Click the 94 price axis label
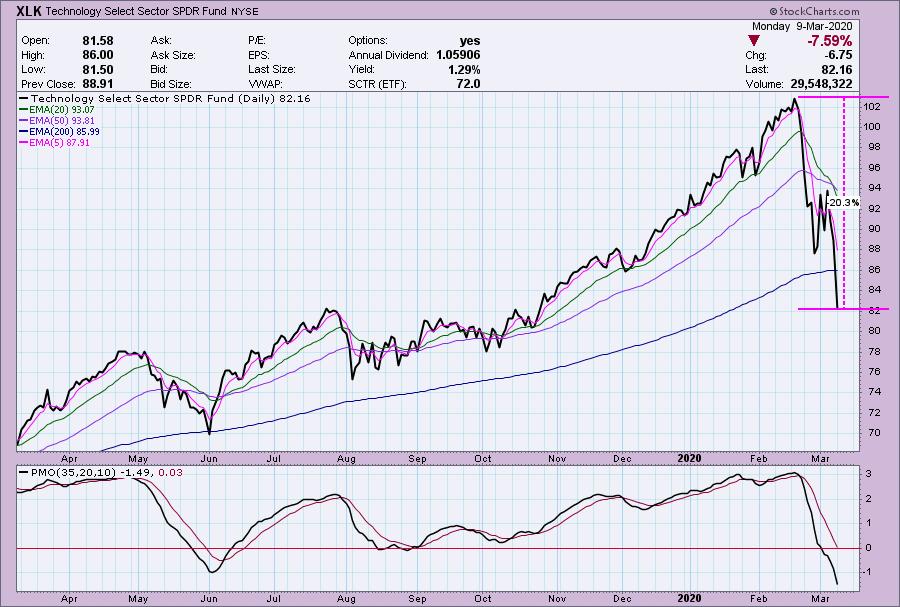The image size is (900, 607). coord(873,188)
